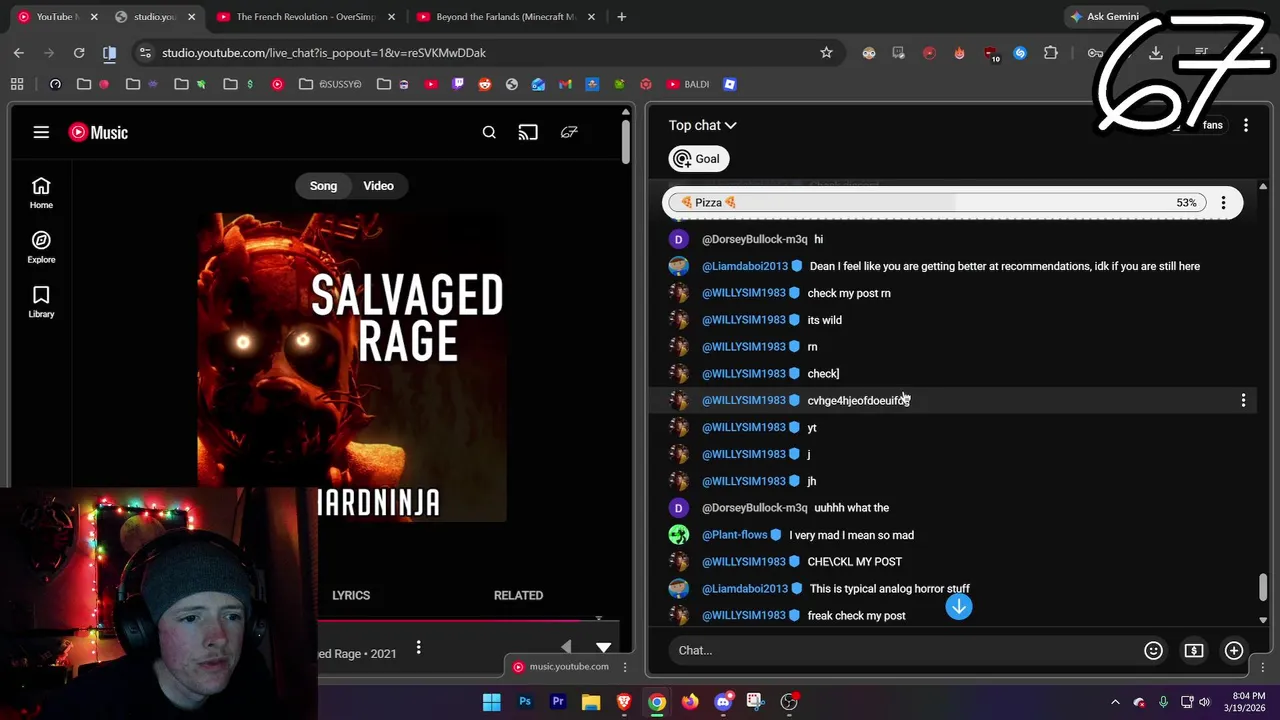Open the Chrome Extensions puzzle icon
The height and width of the screenshot is (720, 1280).
(1050, 53)
